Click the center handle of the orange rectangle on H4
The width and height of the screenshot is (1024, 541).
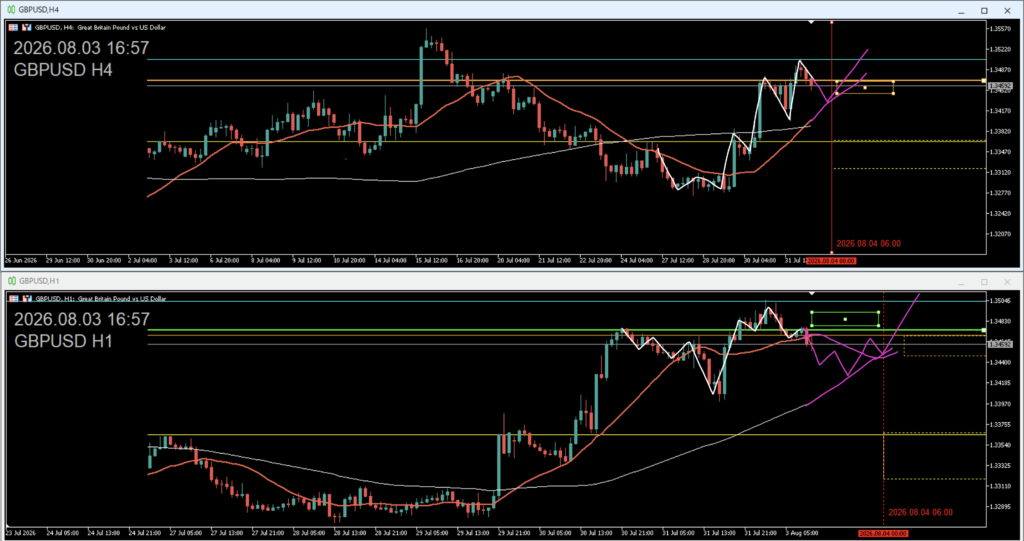coord(865,88)
